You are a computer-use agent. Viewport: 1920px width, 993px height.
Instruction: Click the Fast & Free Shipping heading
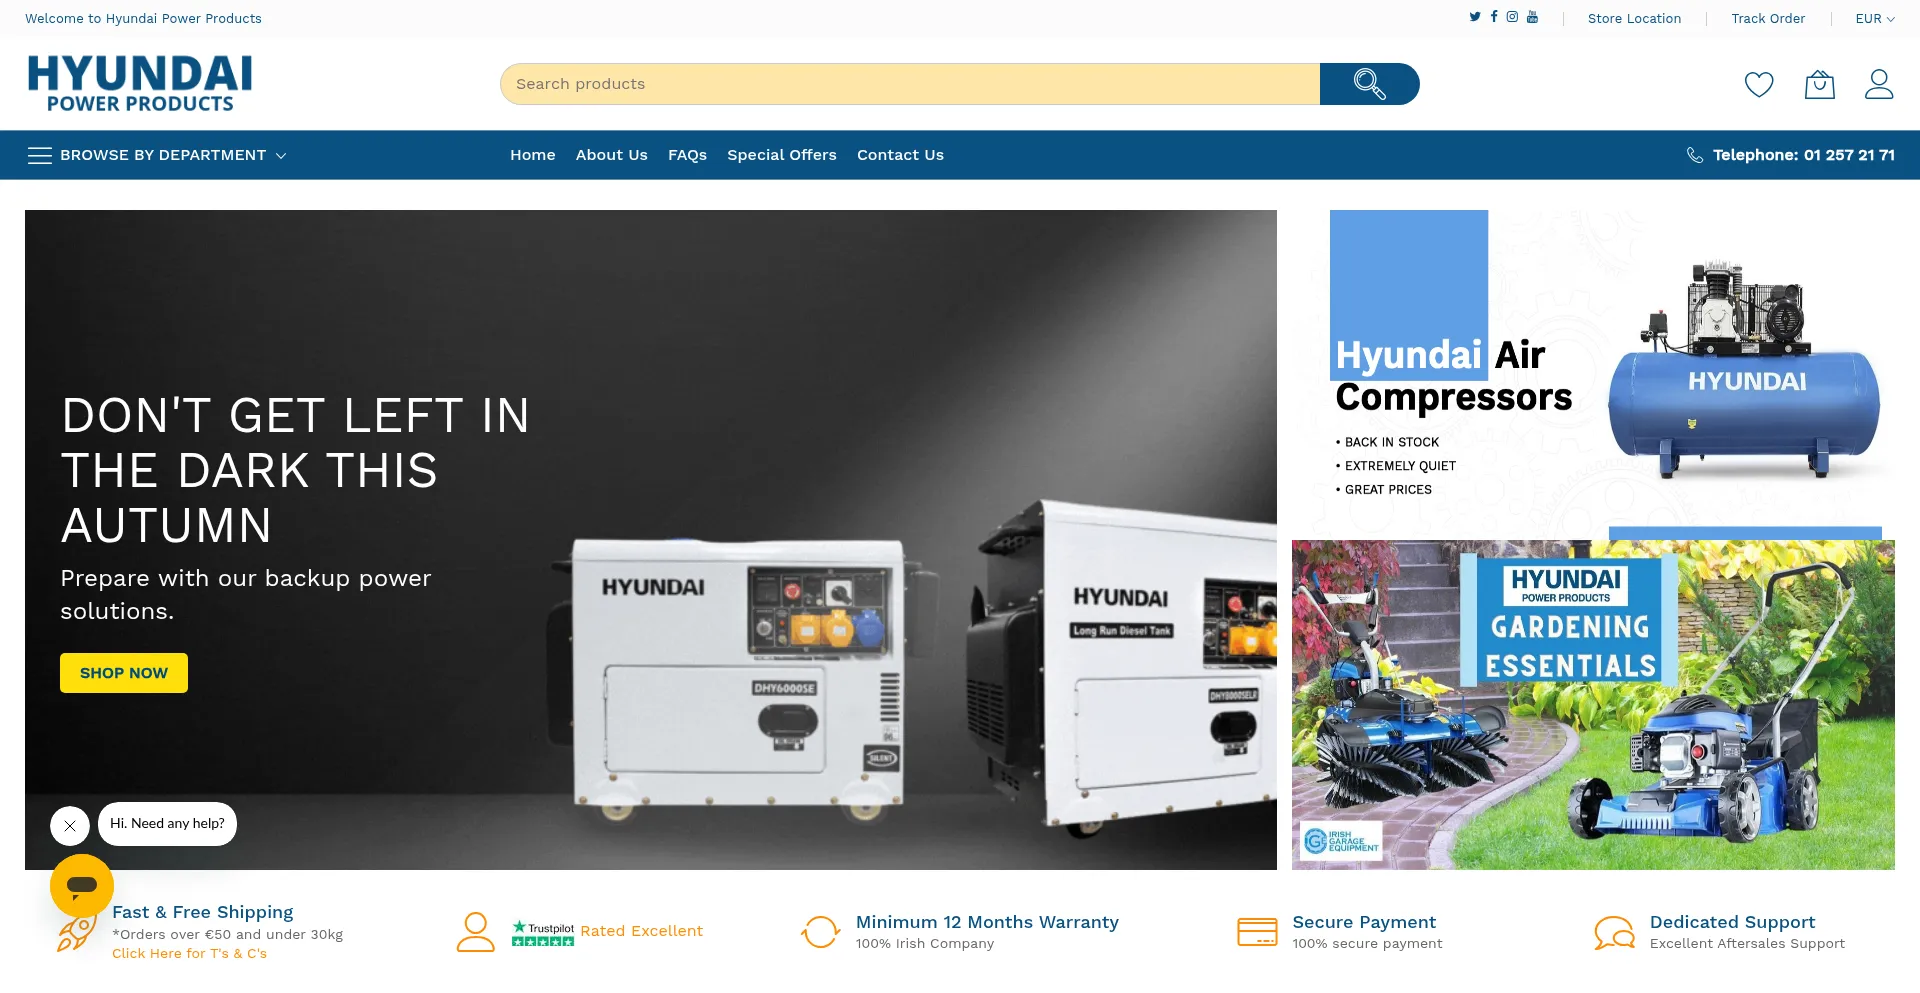pos(203,912)
